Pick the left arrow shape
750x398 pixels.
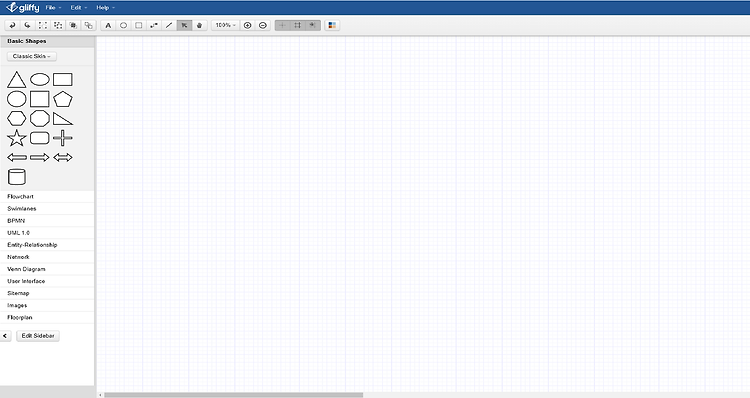17,157
